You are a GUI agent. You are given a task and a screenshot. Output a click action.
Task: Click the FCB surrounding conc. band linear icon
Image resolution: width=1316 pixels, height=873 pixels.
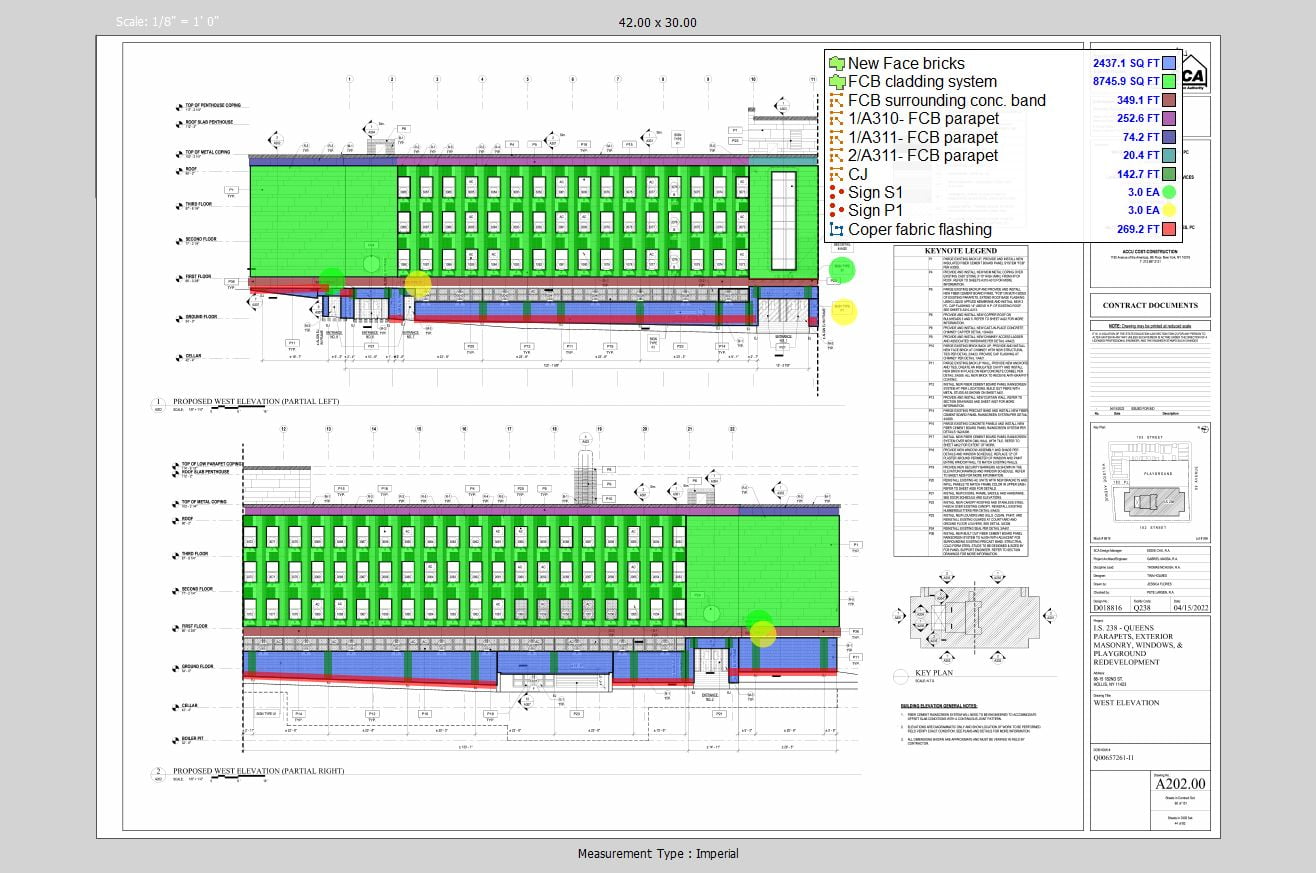click(x=837, y=100)
